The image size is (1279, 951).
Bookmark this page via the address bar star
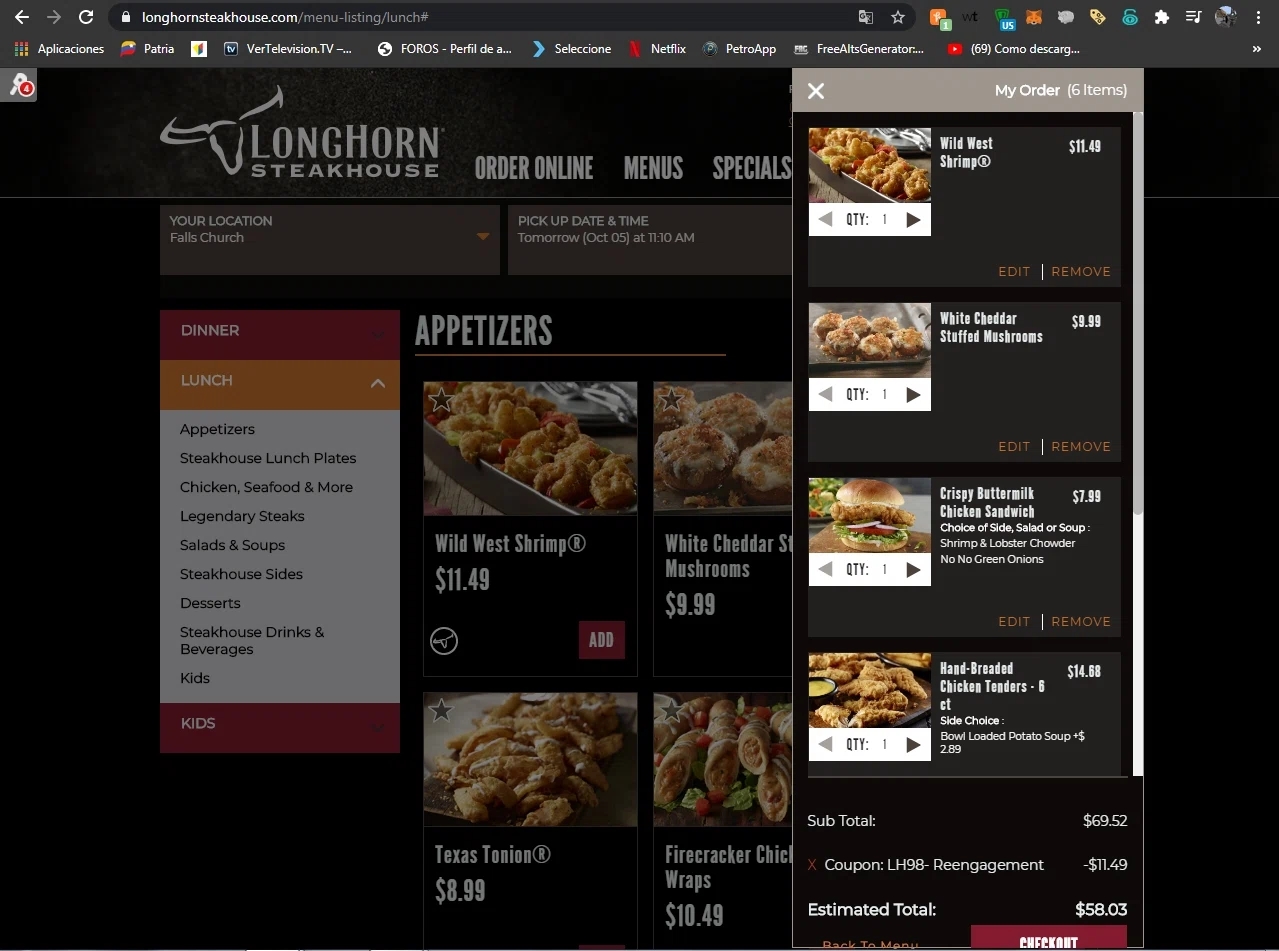pyautogui.click(x=897, y=17)
